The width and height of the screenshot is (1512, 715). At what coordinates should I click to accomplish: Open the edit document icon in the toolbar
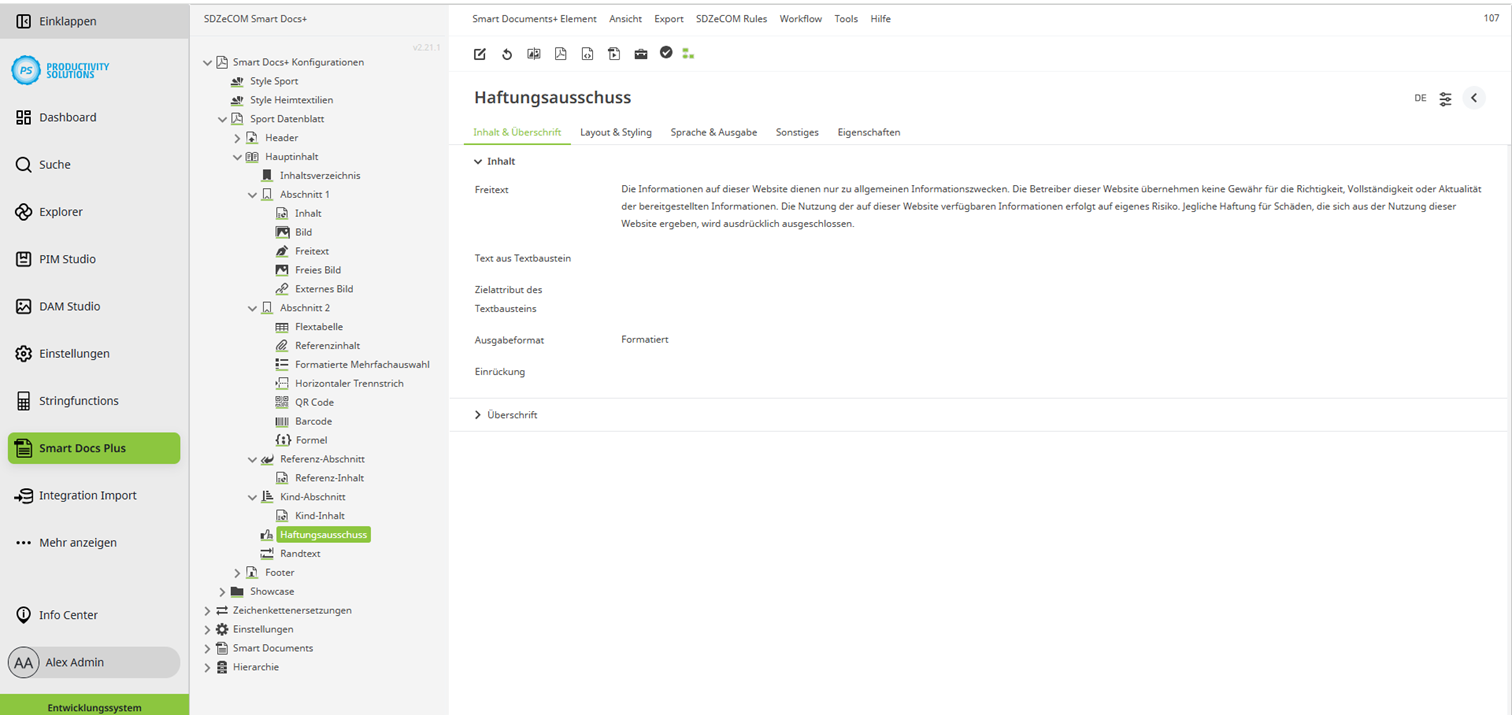[479, 53]
